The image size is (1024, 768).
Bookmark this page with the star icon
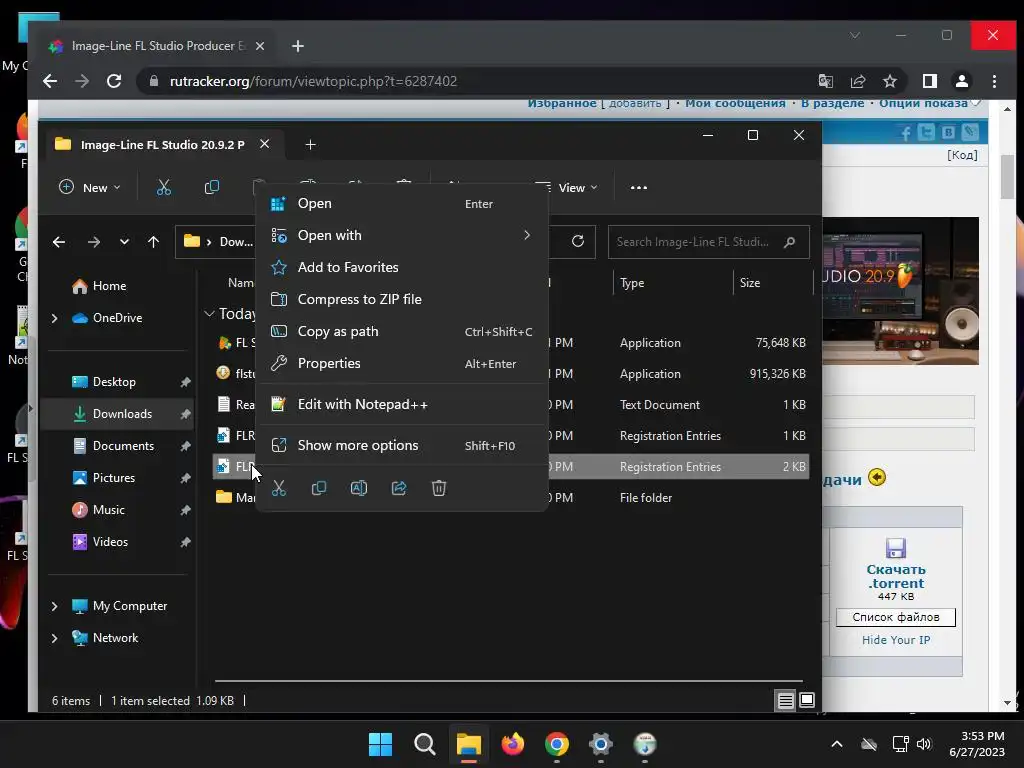890,81
